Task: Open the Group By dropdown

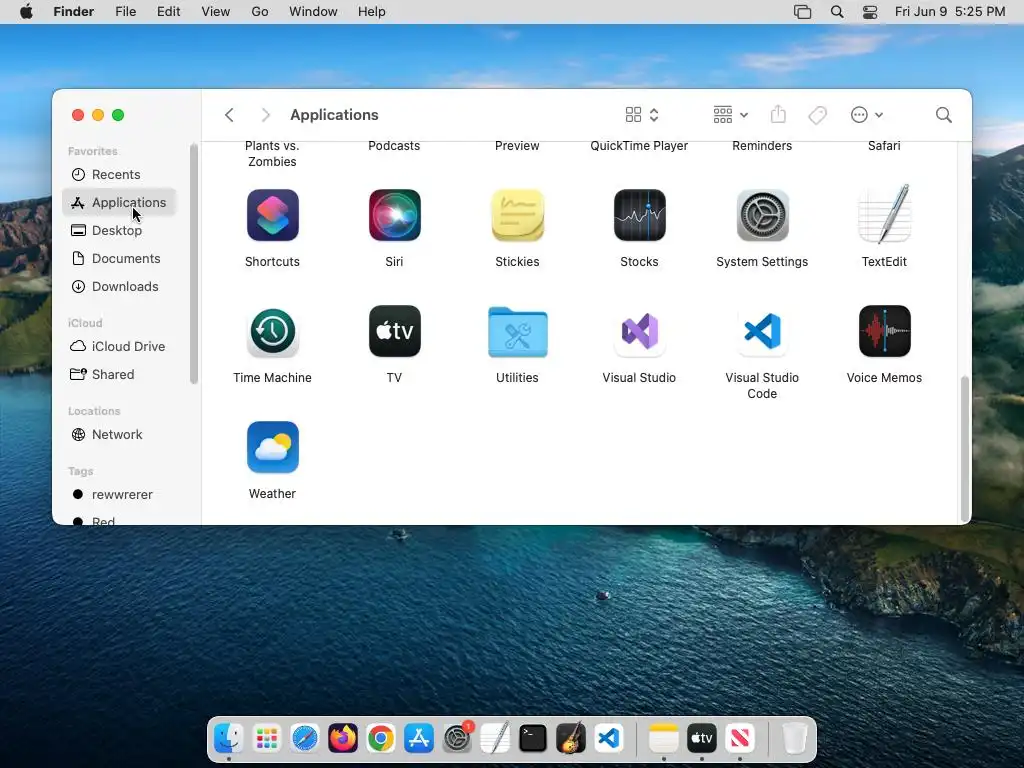Action: pyautogui.click(x=730, y=115)
